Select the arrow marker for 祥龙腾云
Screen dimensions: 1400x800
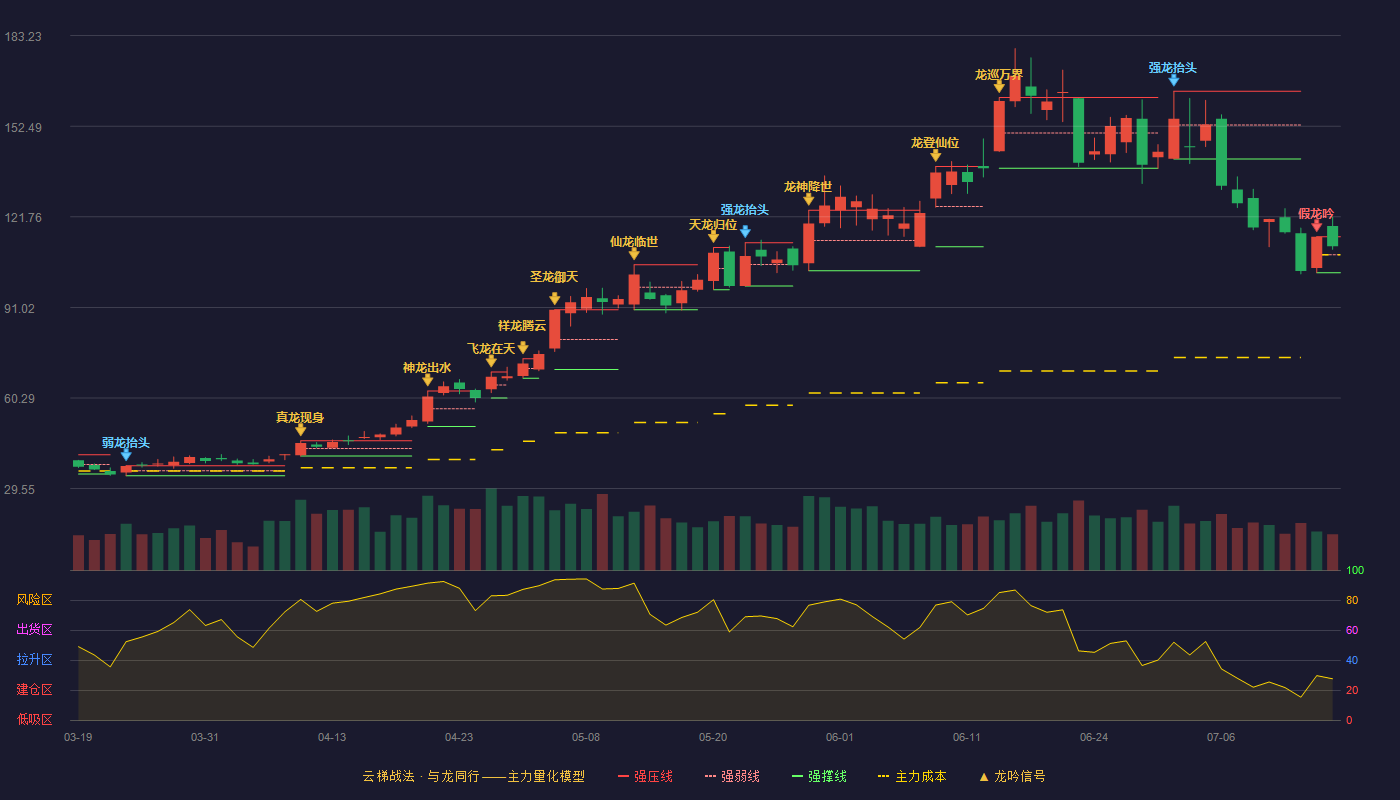pyautogui.click(x=523, y=348)
